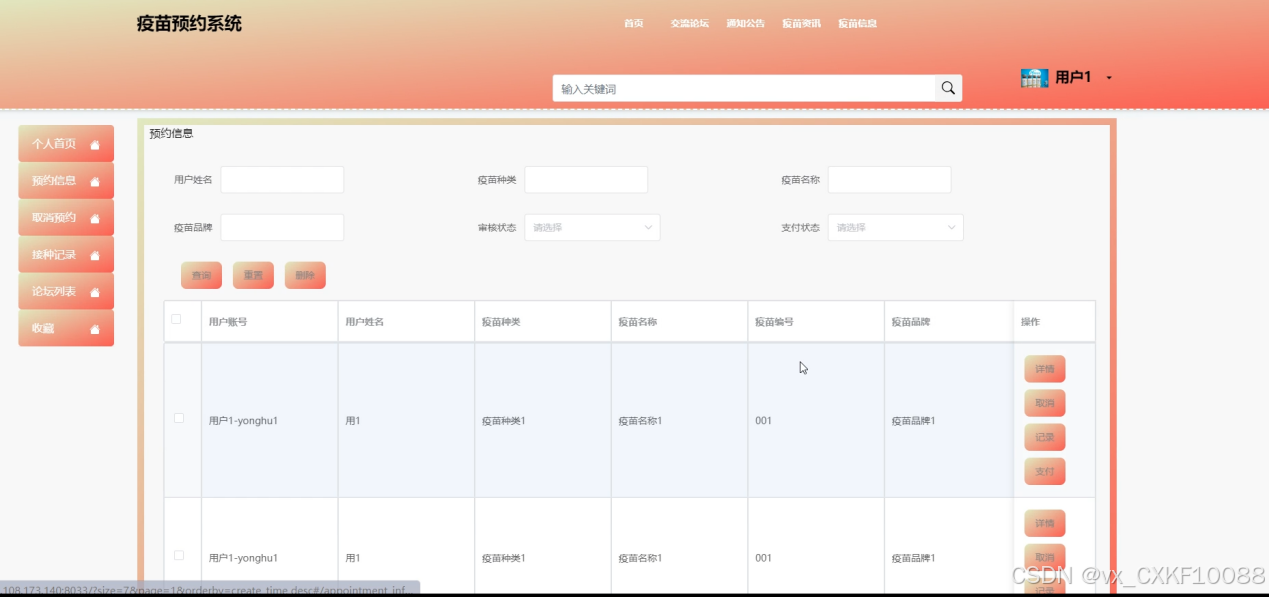Click 取消 in the first row
The width and height of the screenshot is (1269, 597).
pos(1045,403)
